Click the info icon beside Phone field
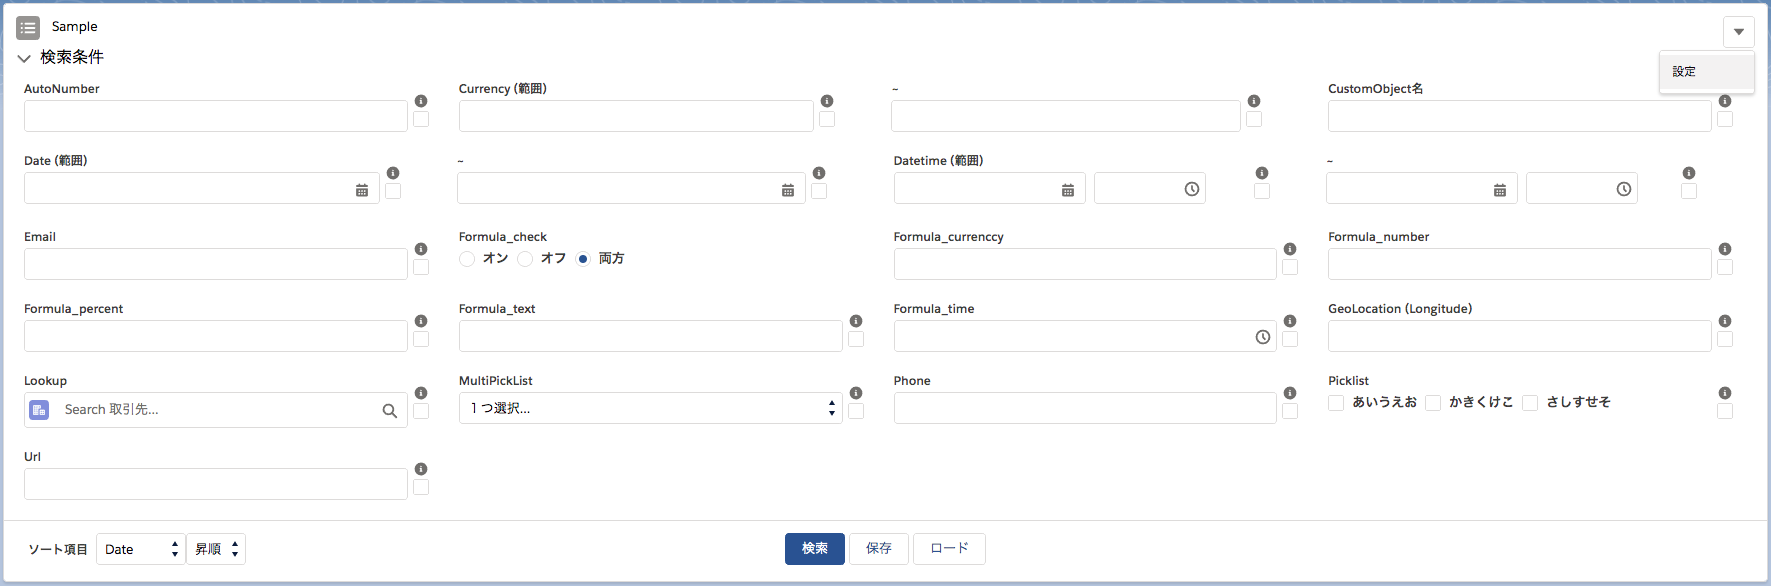Viewport: 1771px width, 586px height. [1290, 393]
